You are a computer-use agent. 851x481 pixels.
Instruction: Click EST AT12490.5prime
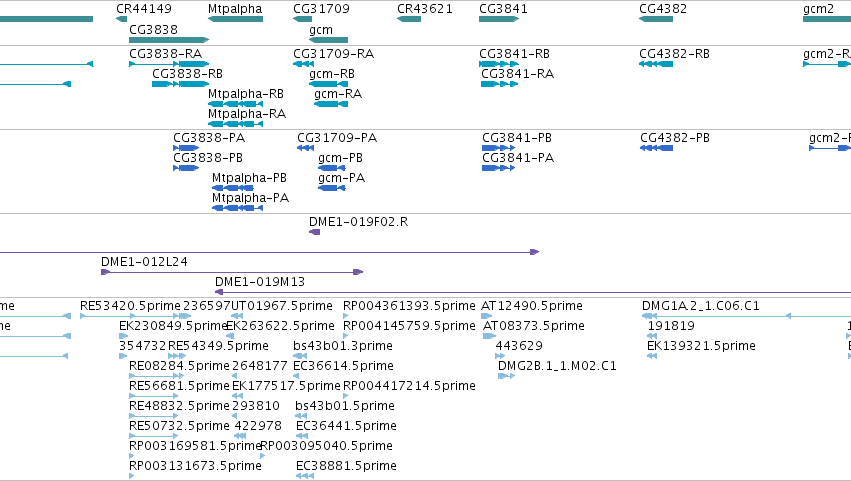pos(532,306)
